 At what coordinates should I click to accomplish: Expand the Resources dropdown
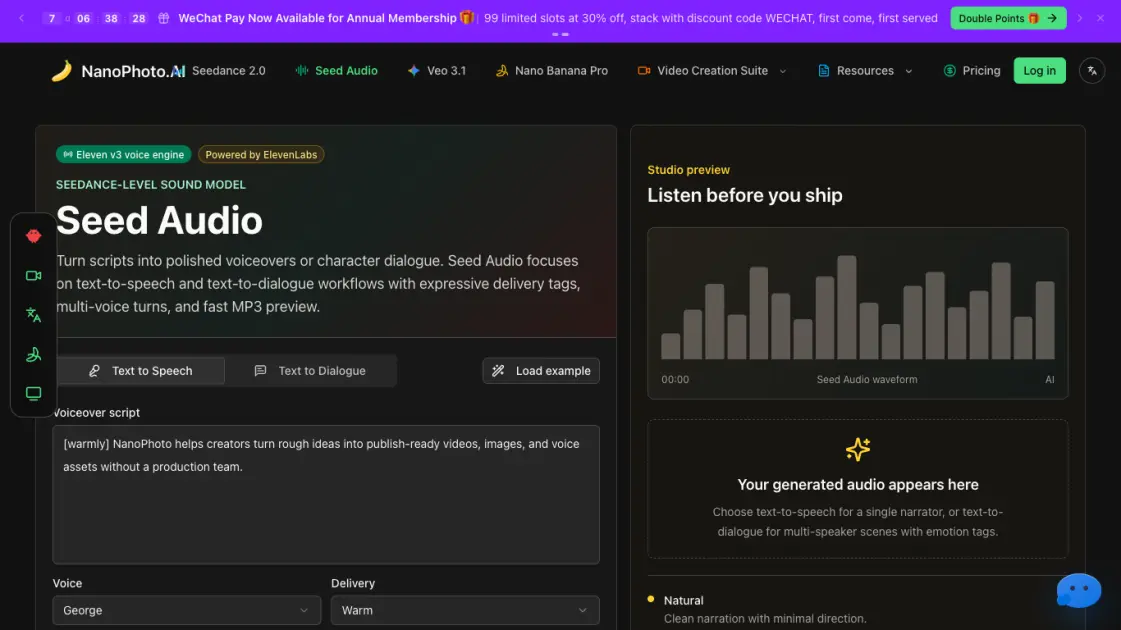point(865,71)
